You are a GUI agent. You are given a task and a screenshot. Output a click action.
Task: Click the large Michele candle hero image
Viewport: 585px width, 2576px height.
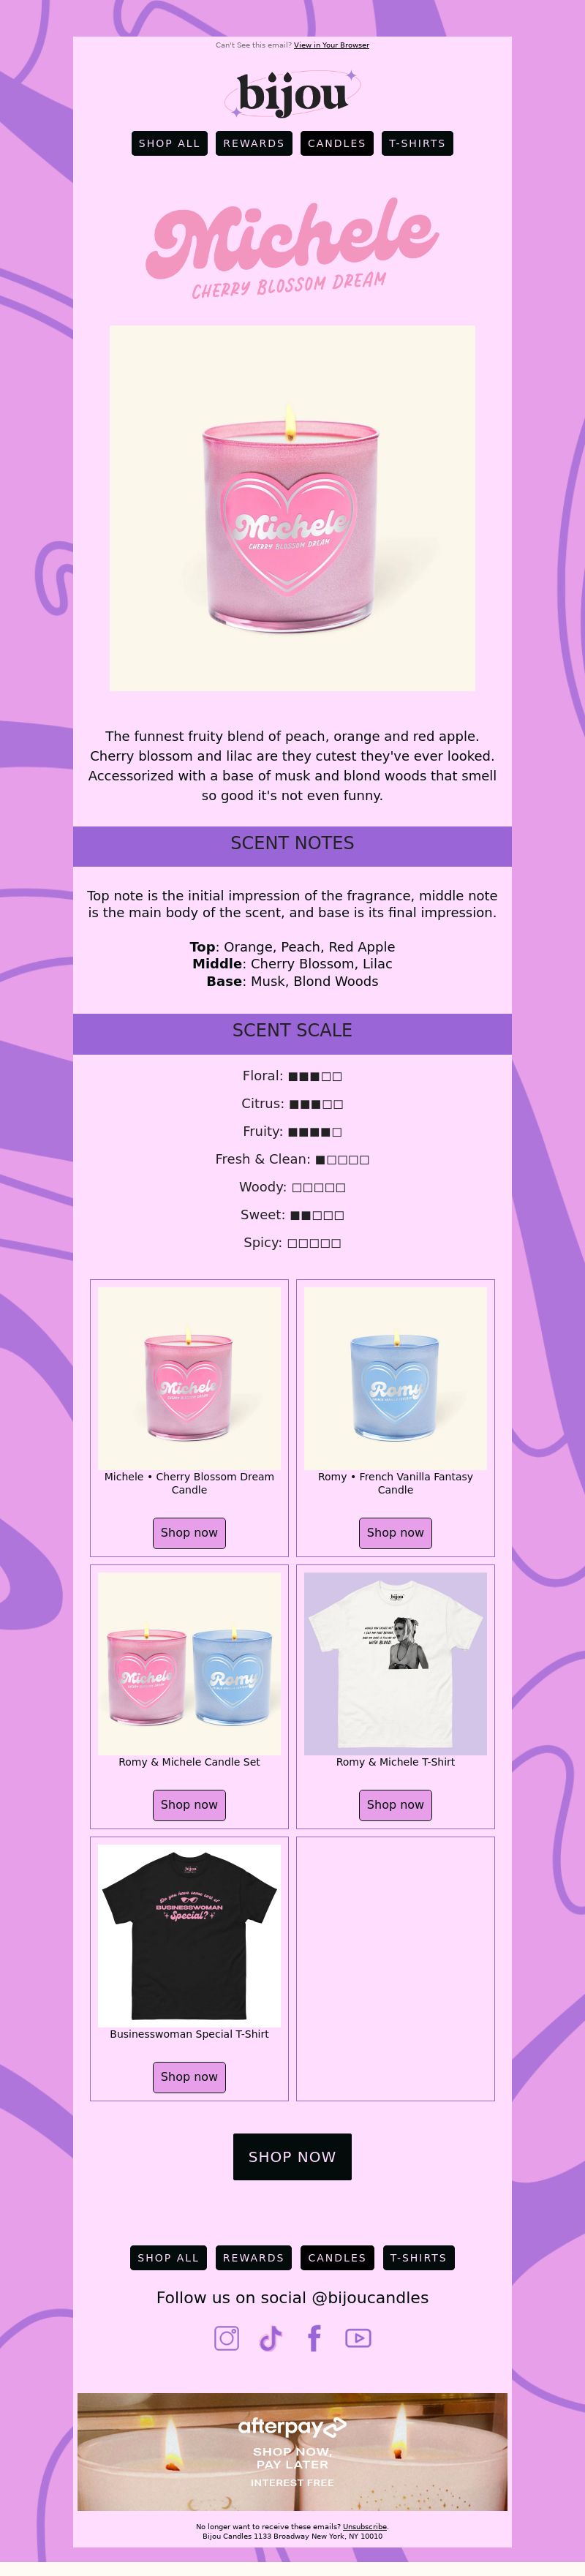pyautogui.click(x=292, y=508)
